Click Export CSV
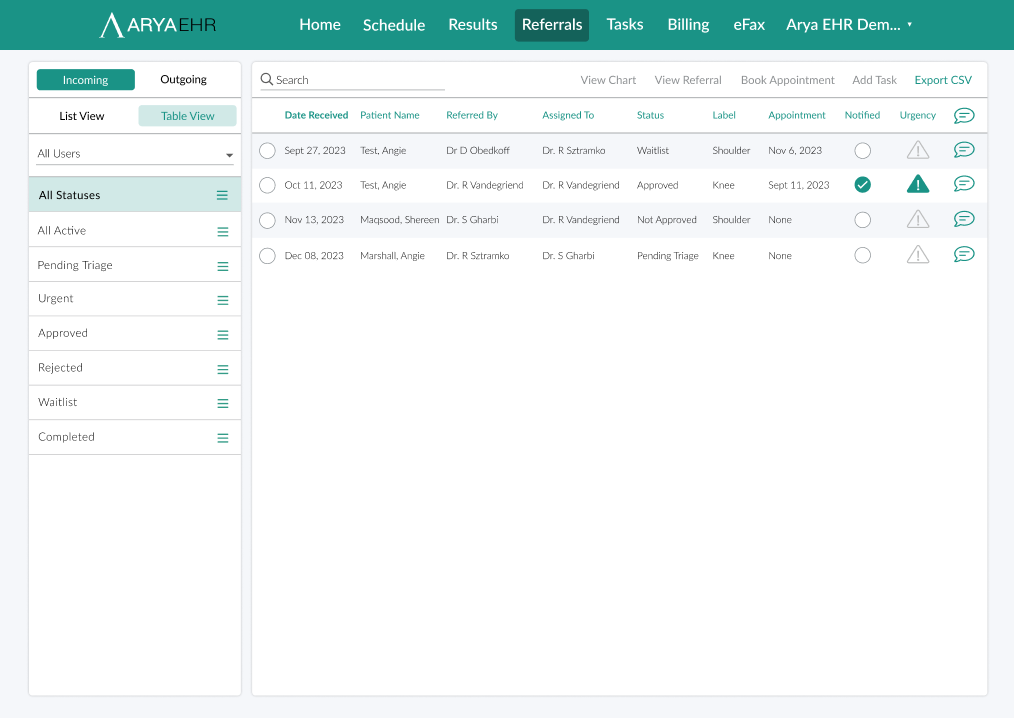This screenshot has height=718, width=1014. point(942,79)
